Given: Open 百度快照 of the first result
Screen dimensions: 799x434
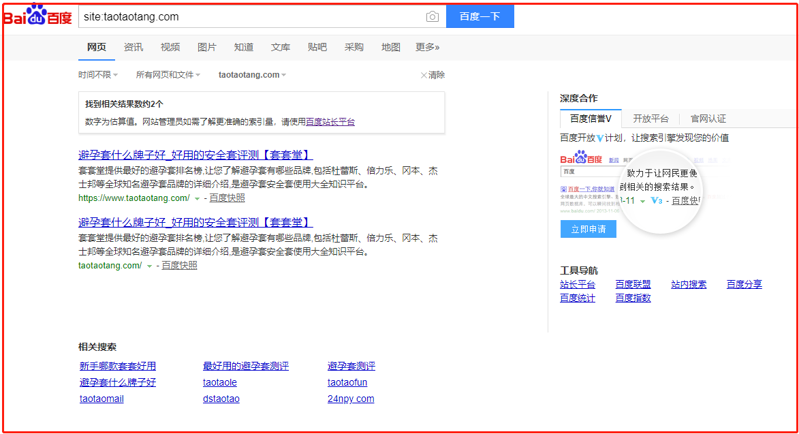Looking at the screenshot, I should coord(227,198).
